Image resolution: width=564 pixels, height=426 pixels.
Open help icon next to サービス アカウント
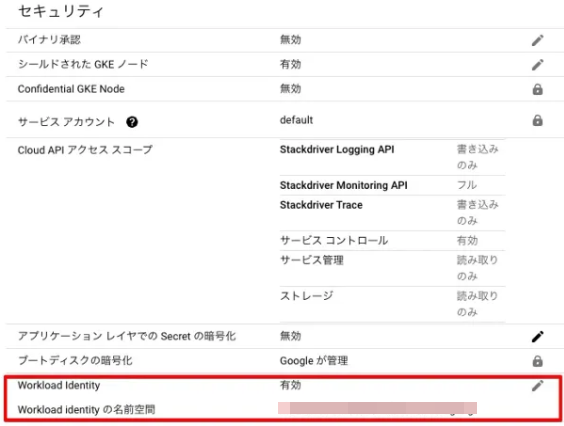[x=132, y=122]
